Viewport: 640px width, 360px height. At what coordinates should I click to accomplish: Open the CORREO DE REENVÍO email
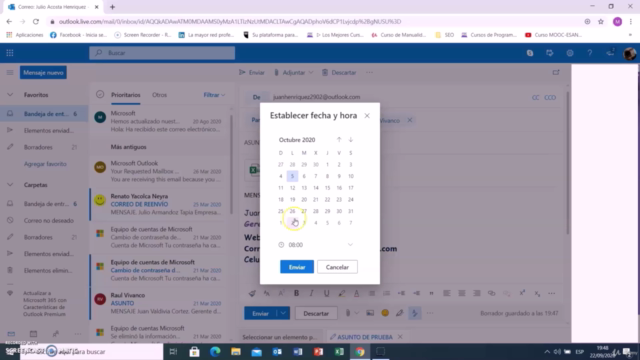coord(160,204)
